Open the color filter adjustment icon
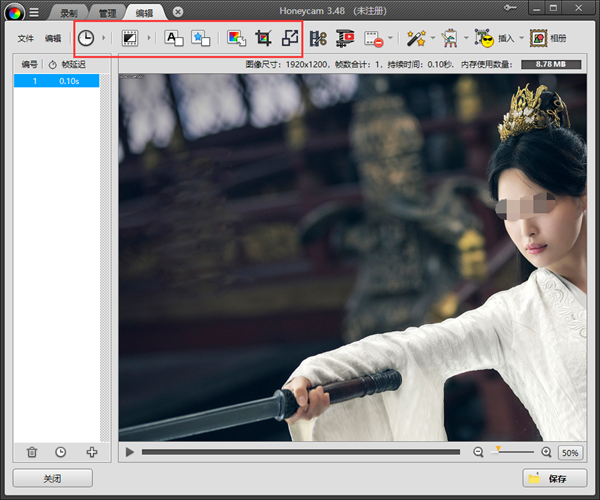Screen dimensions: 600x500 click(x=237, y=38)
